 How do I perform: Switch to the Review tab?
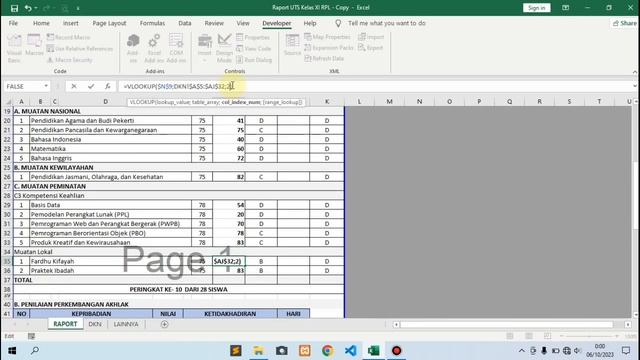pos(214,23)
